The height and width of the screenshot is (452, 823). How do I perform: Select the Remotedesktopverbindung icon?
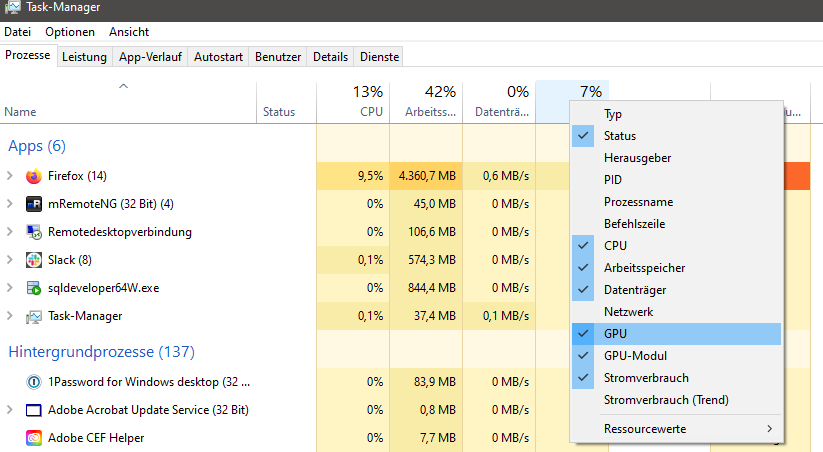pyautogui.click(x=34, y=232)
